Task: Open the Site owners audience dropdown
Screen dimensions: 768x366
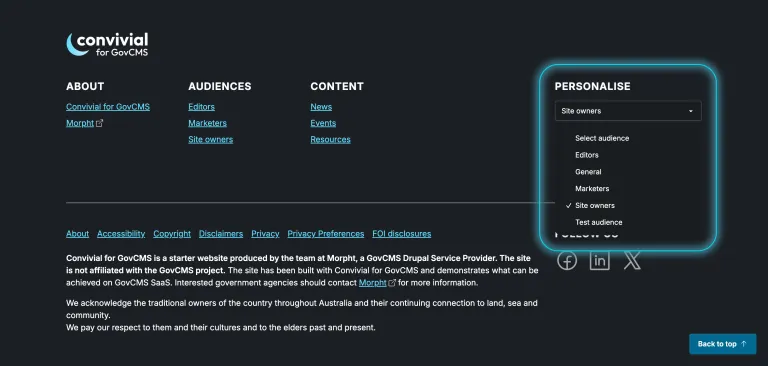Action: coord(628,111)
